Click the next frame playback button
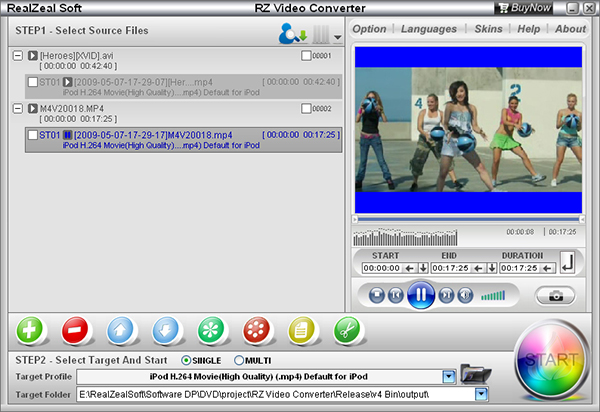The width and height of the screenshot is (600, 412). (x=446, y=295)
